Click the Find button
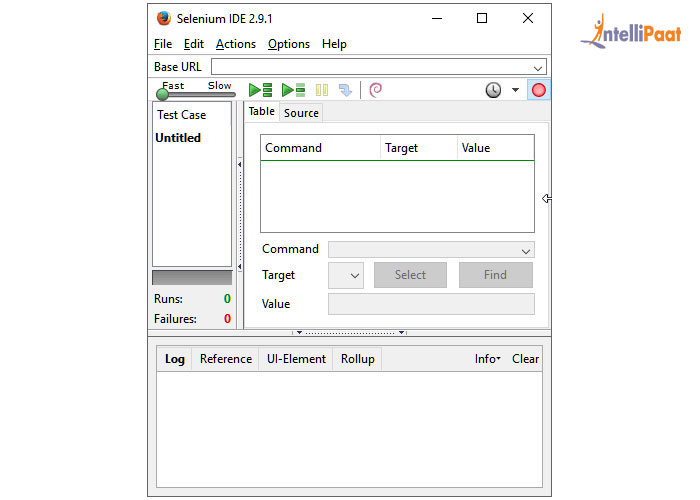This screenshot has width=700, height=500. (496, 275)
